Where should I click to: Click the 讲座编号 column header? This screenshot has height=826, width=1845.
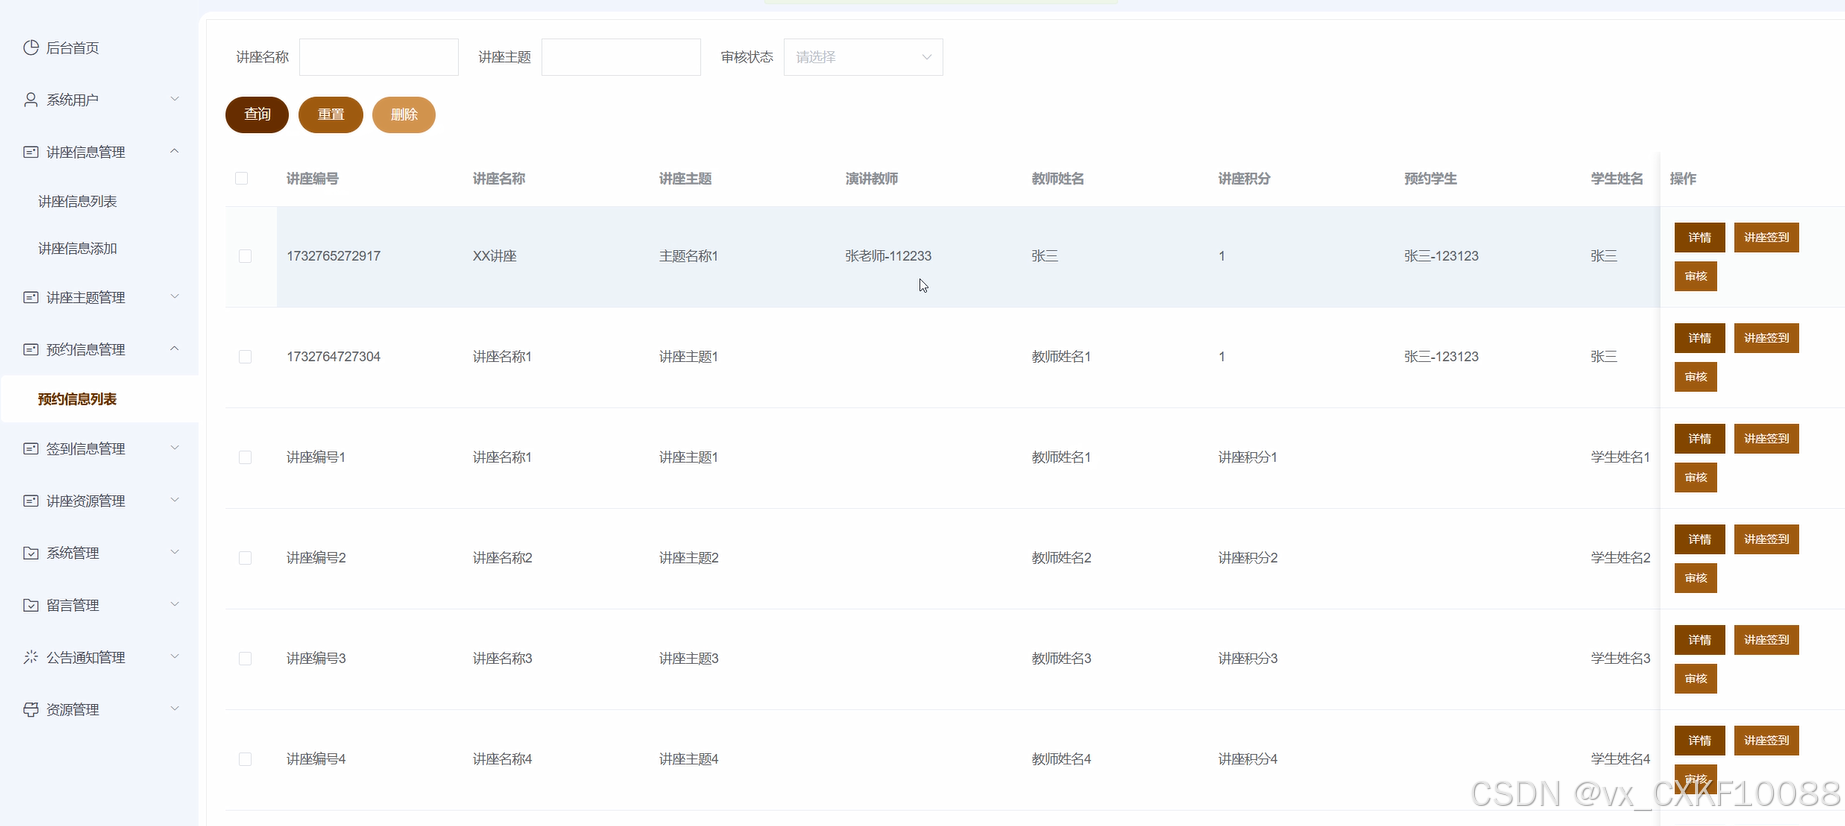[x=313, y=178]
